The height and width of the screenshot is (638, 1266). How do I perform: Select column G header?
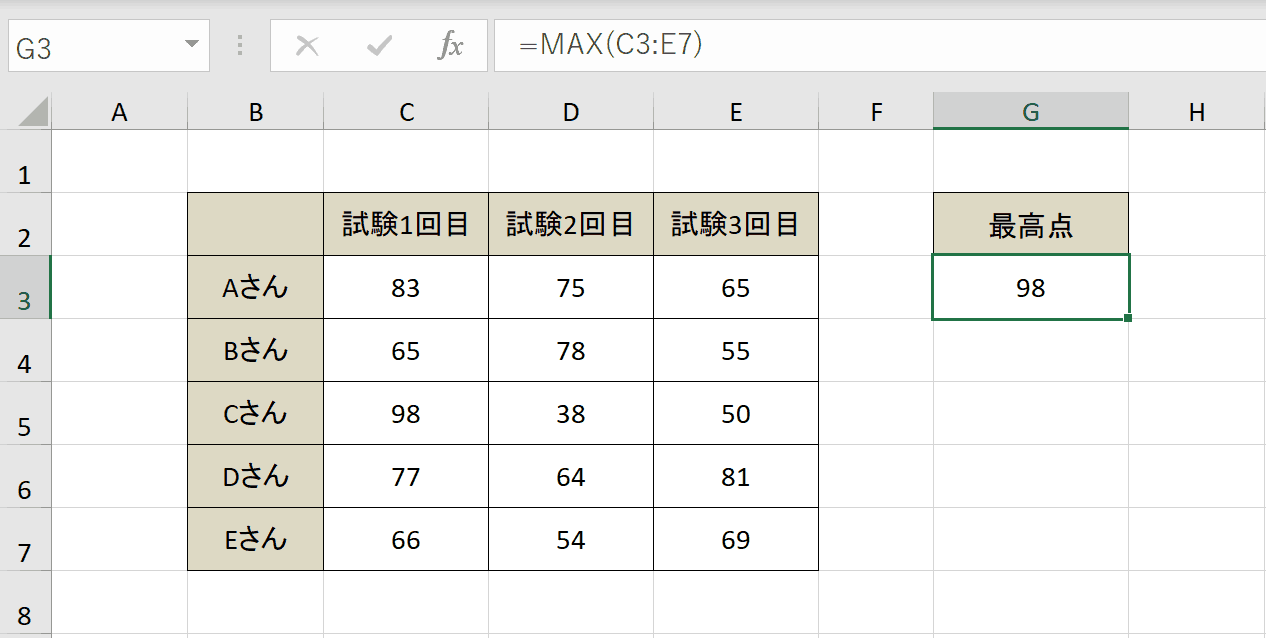(x=1031, y=112)
